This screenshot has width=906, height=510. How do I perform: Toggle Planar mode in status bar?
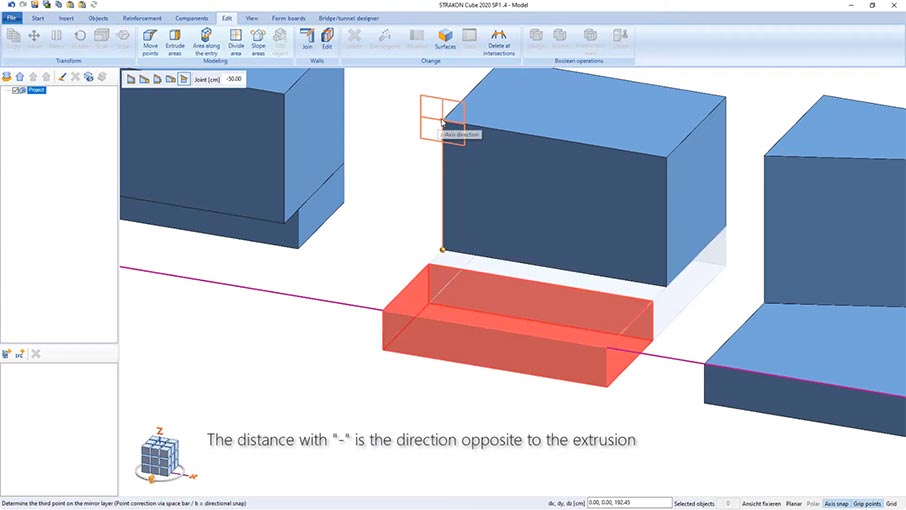(793, 504)
